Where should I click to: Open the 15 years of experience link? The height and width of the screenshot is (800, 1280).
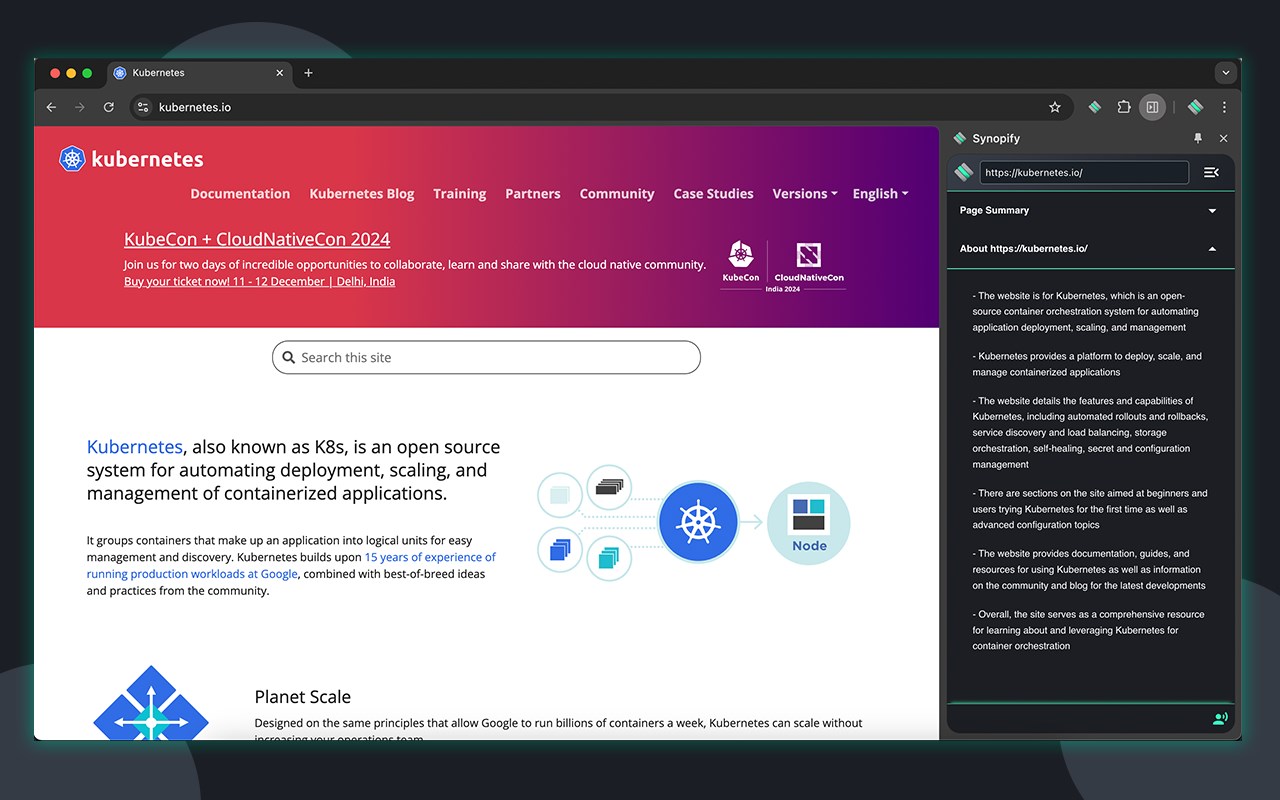click(x=292, y=565)
